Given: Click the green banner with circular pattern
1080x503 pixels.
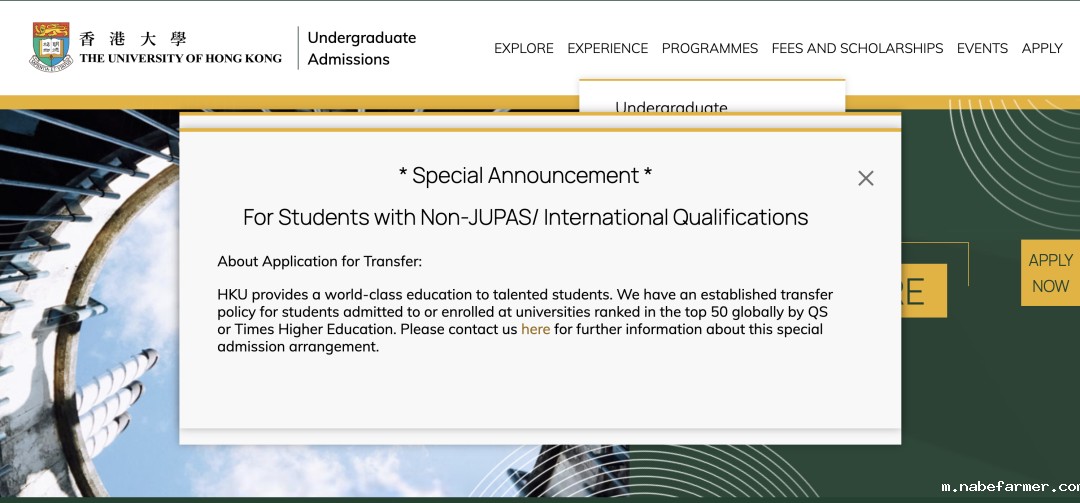Looking at the screenshot, I should (990, 400).
